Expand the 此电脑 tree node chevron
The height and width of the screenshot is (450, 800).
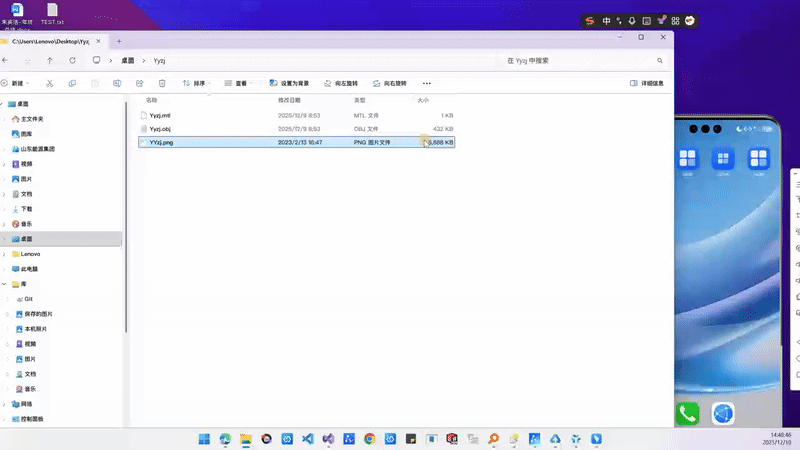[x=5, y=269]
